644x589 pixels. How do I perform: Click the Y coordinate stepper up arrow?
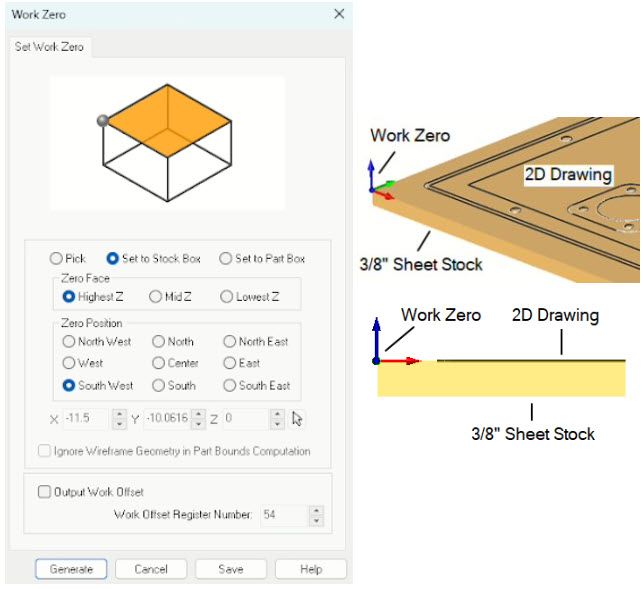coord(201,414)
